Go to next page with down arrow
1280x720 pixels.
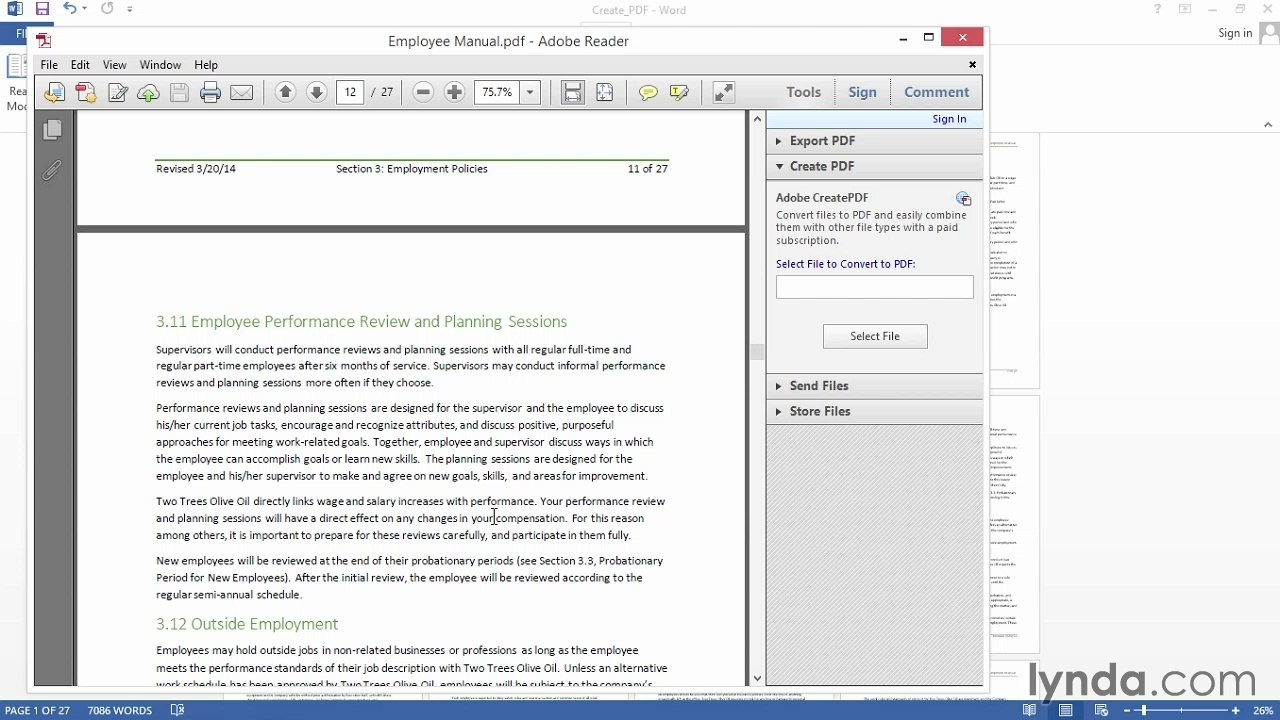316,92
